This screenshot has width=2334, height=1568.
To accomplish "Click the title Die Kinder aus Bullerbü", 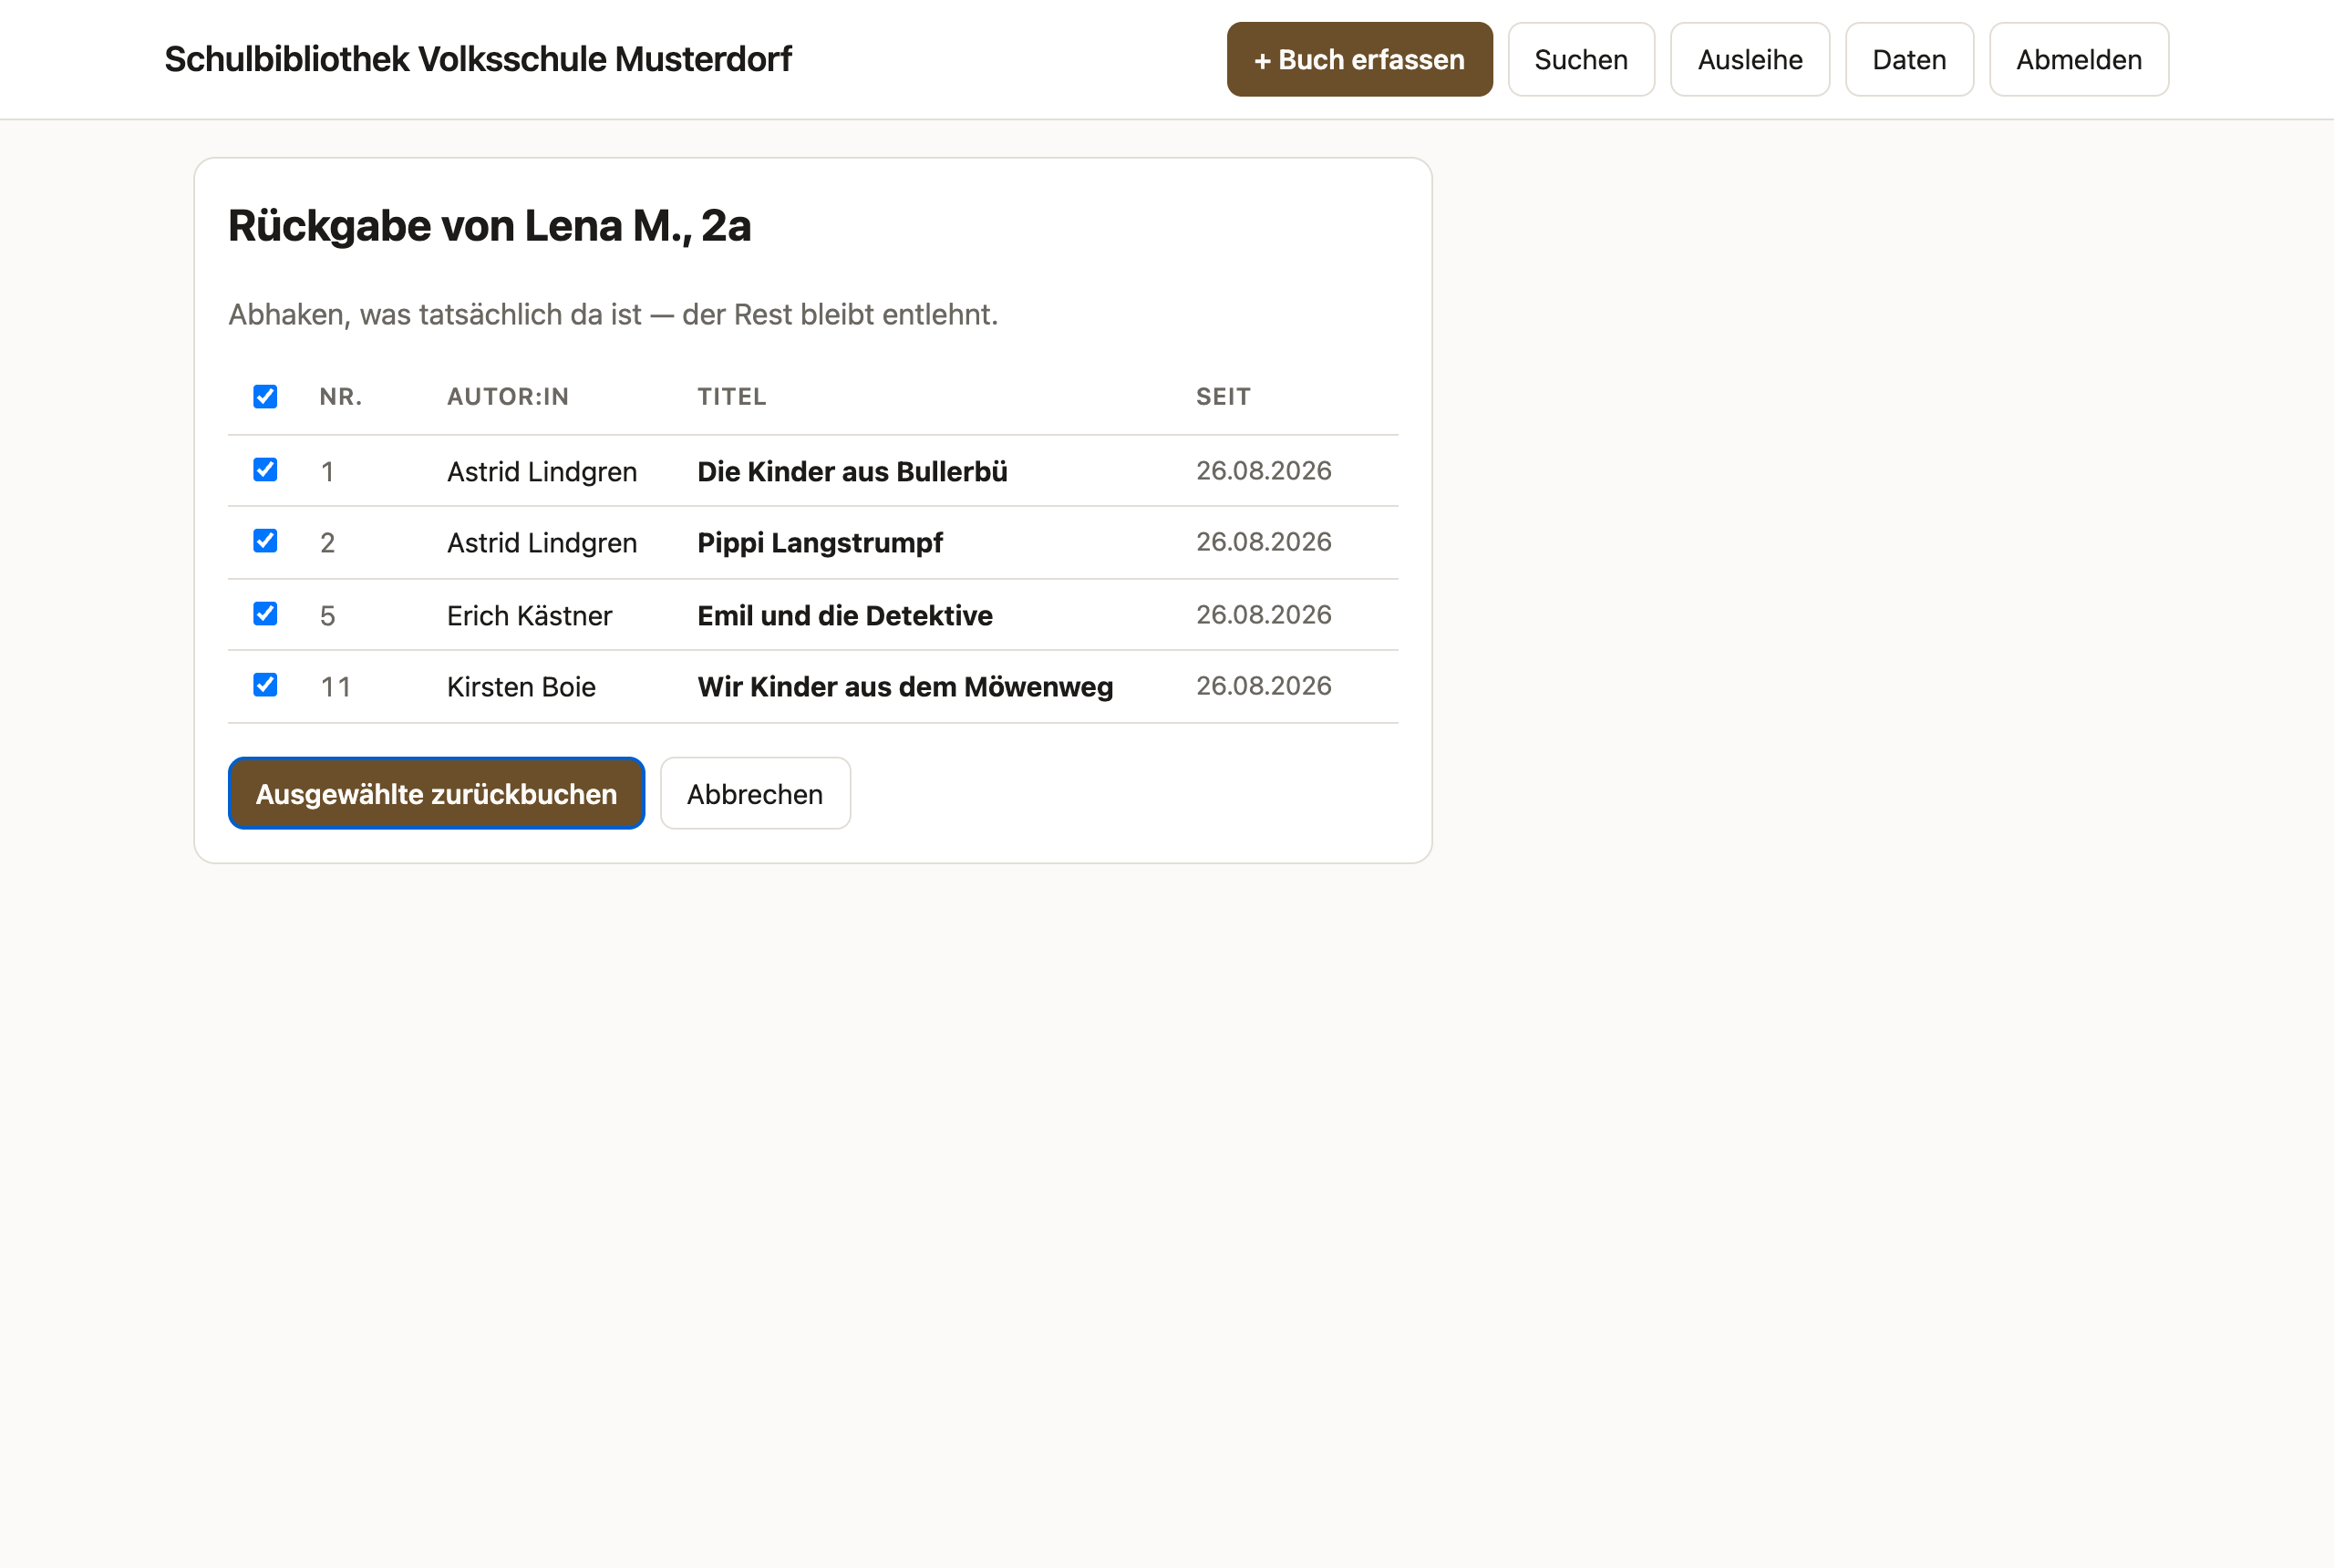I will [852, 471].
